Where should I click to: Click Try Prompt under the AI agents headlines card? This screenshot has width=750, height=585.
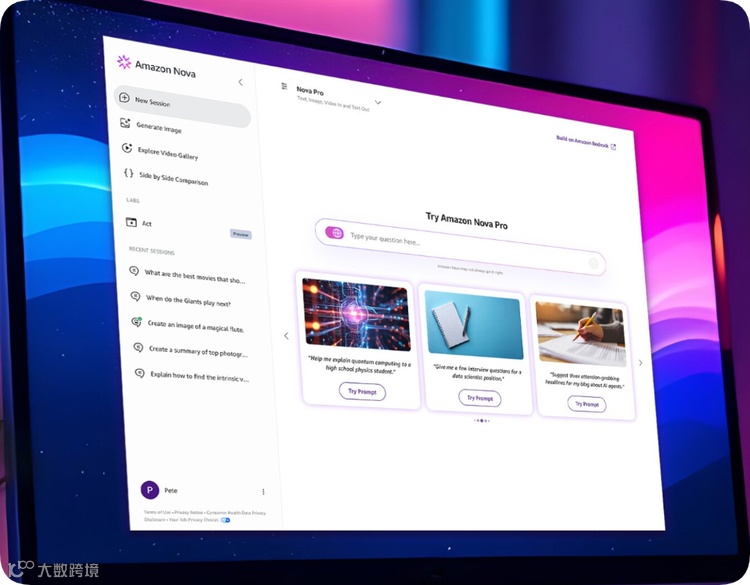pos(587,404)
